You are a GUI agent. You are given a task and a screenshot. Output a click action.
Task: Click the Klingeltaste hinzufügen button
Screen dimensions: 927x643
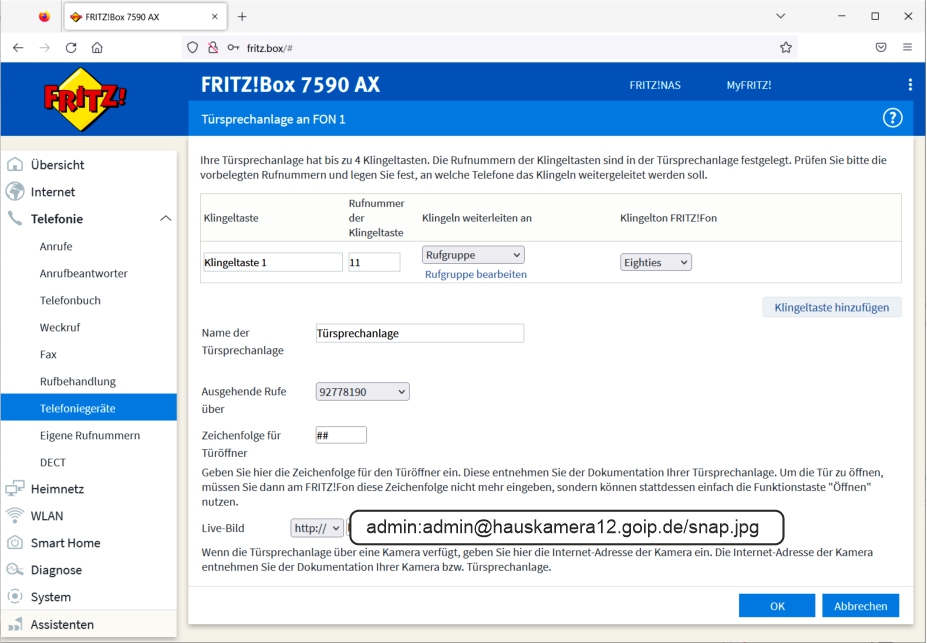coord(831,307)
